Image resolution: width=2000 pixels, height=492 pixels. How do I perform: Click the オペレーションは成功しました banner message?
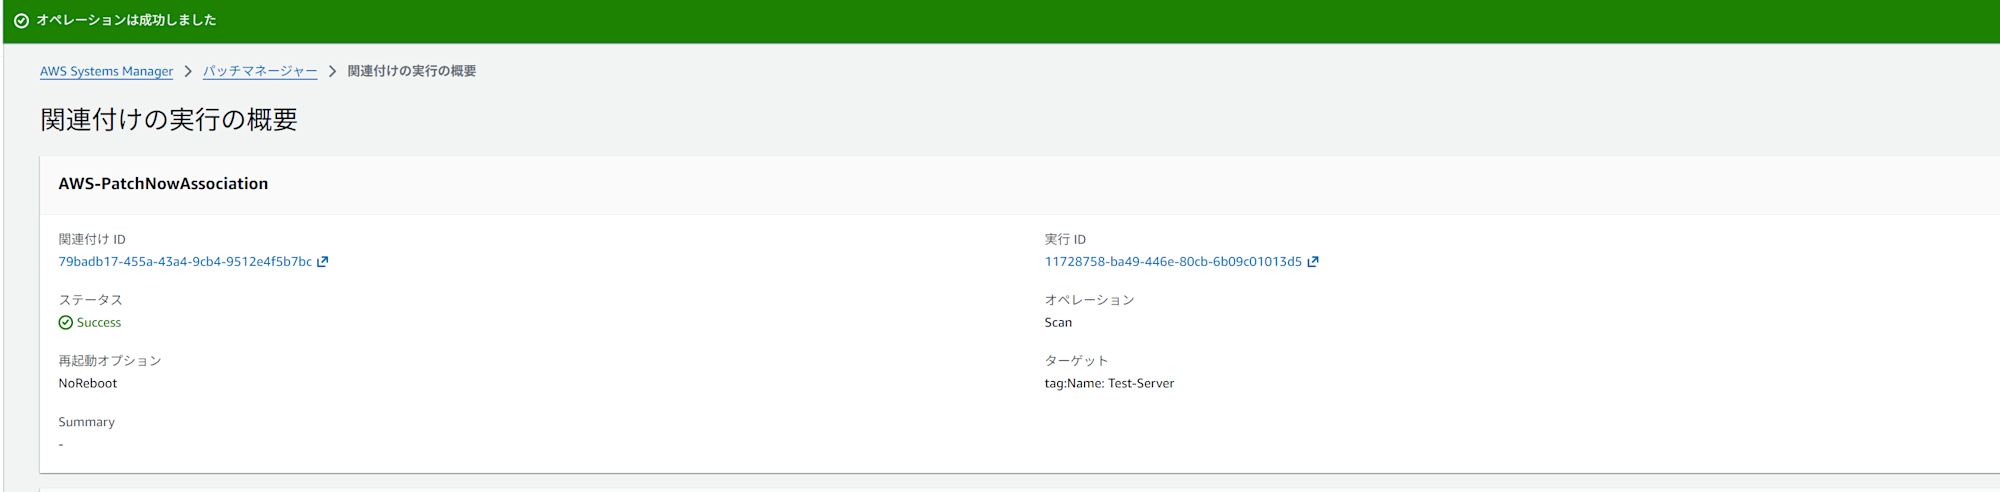[126, 20]
